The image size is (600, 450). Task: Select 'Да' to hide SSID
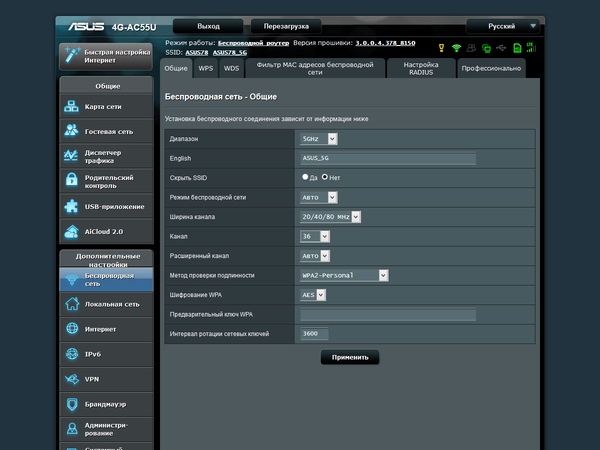pyautogui.click(x=306, y=177)
